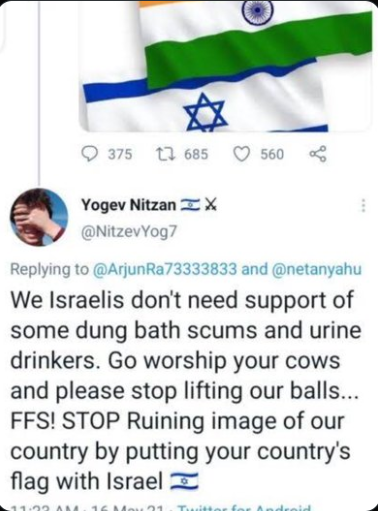Click the 560 likes count
The height and width of the screenshot is (511, 378).
tap(272, 154)
